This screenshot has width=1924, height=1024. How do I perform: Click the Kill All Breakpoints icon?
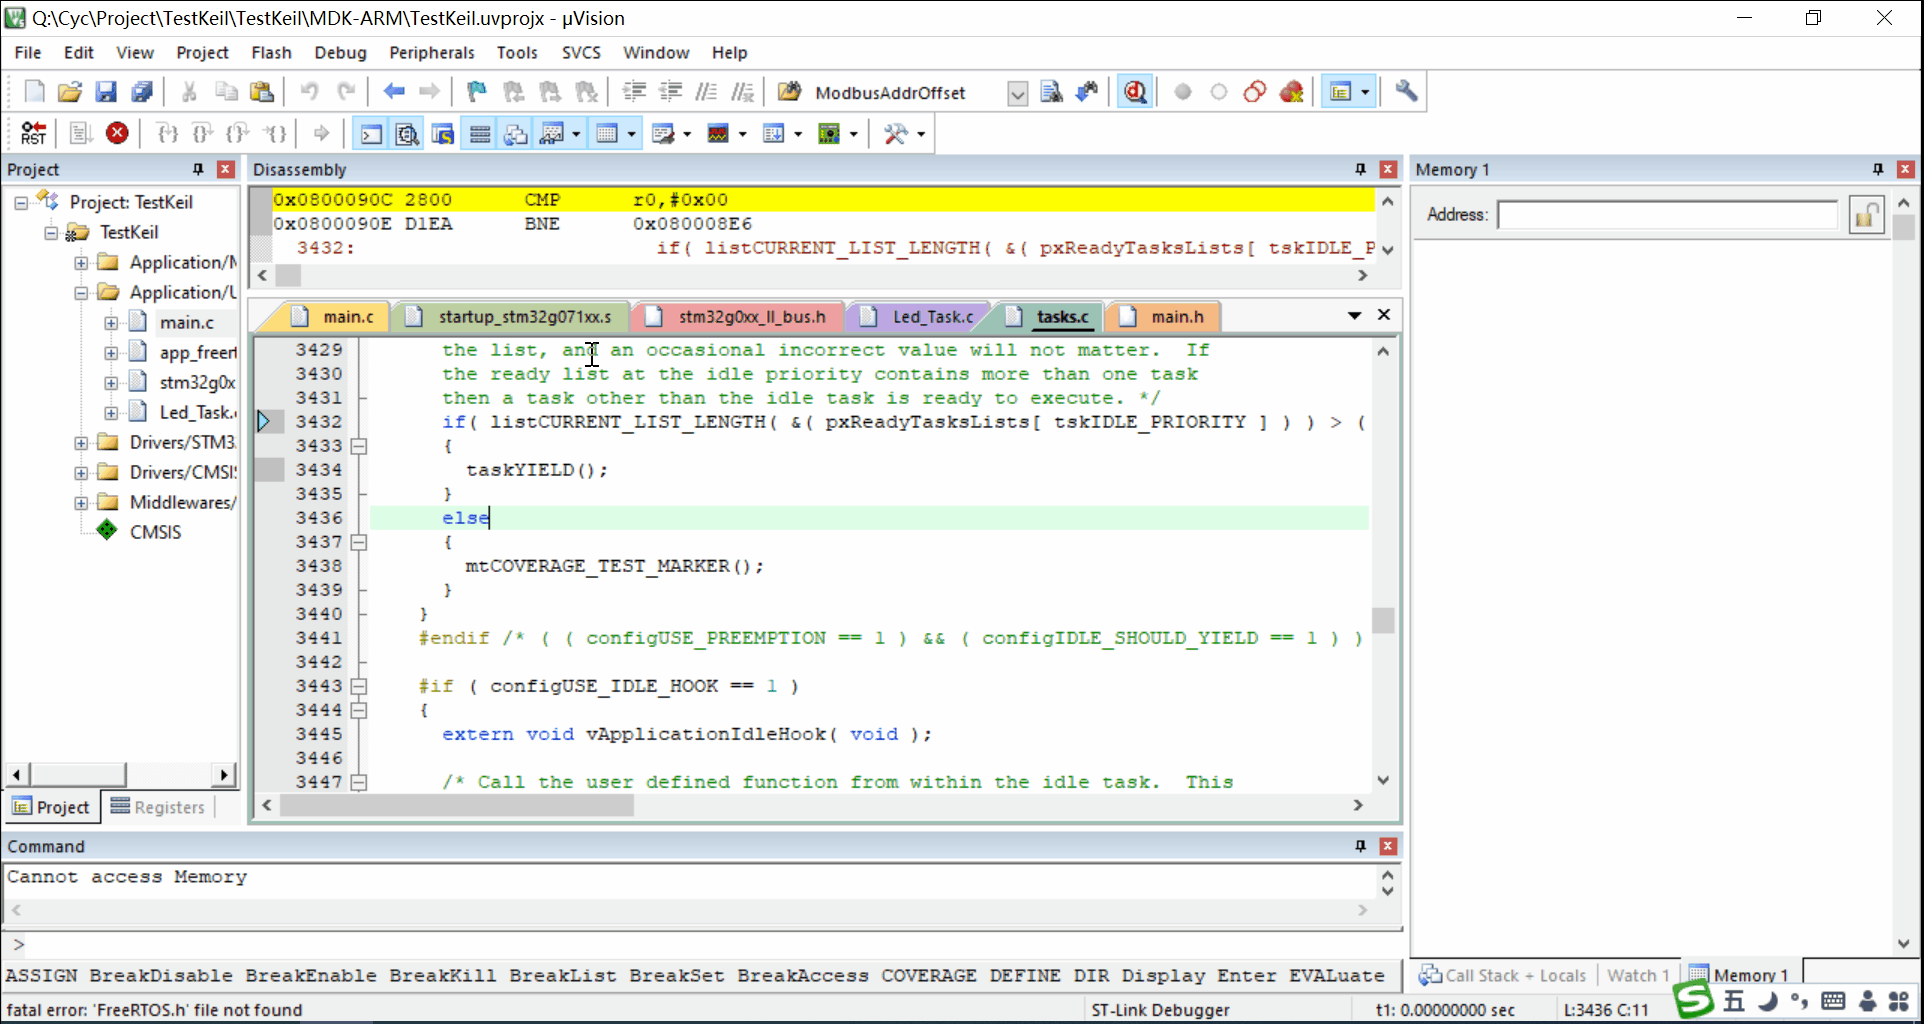tap(1291, 92)
